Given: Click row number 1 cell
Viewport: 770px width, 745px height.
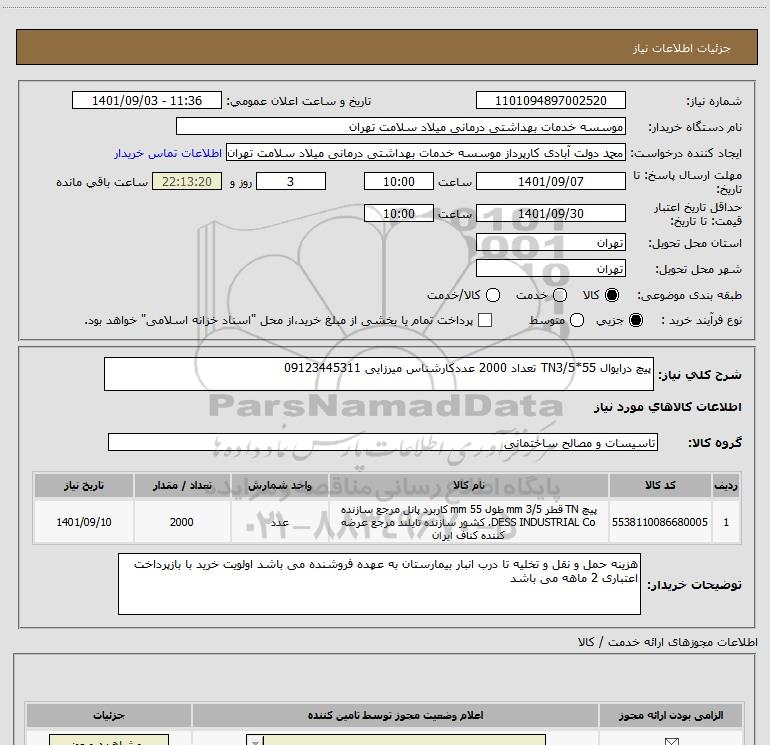Looking at the screenshot, I should (726, 522).
